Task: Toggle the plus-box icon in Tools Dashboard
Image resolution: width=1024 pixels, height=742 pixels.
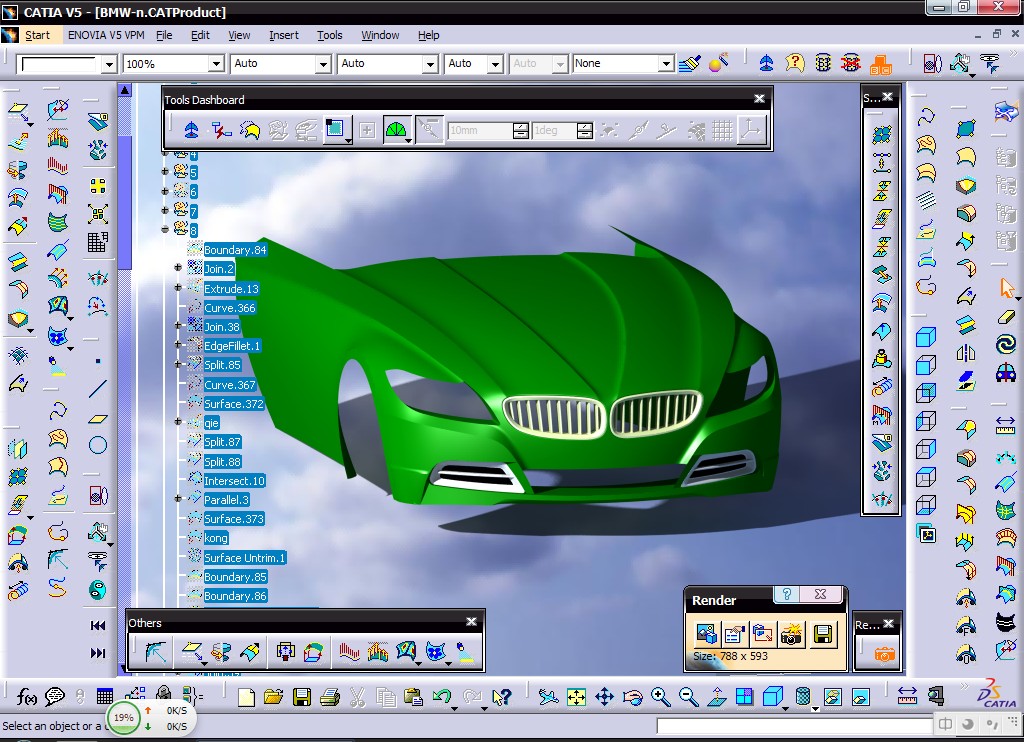Action: pyautogui.click(x=367, y=130)
